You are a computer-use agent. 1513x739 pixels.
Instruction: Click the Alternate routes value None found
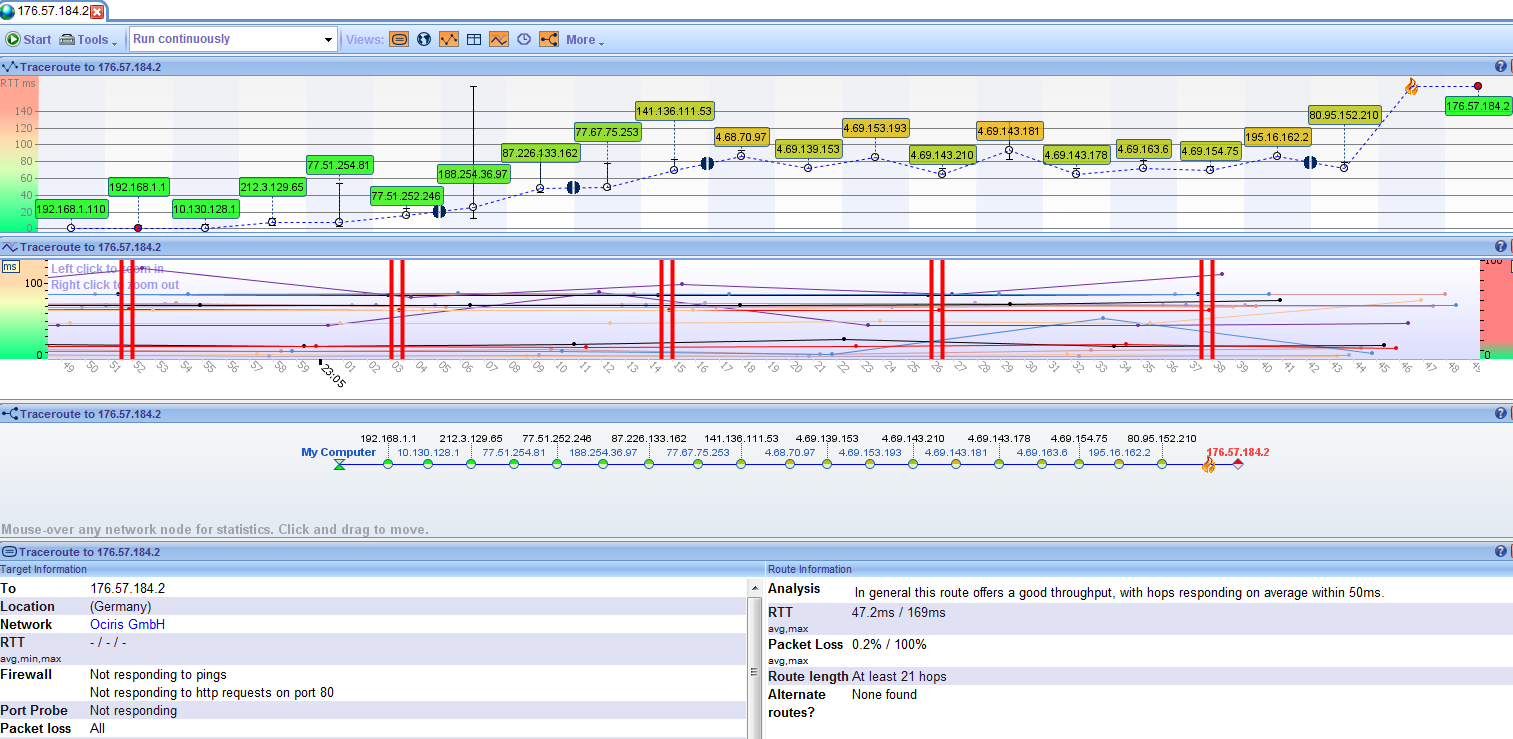click(884, 695)
